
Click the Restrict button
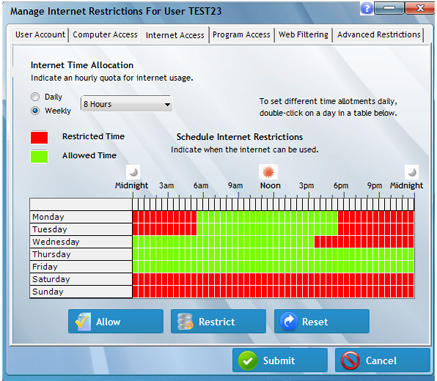coord(218,321)
